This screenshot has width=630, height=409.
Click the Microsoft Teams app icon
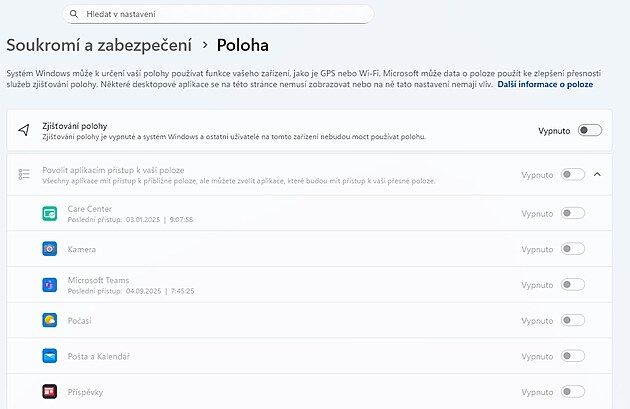click(x=50, y=285)
